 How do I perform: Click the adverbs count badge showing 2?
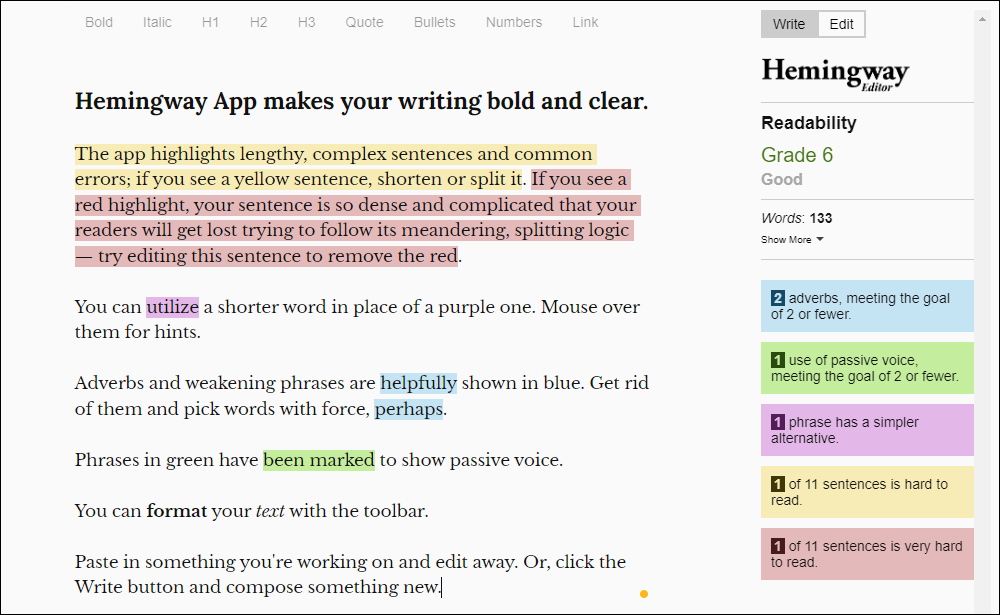[x=777, y=298]
